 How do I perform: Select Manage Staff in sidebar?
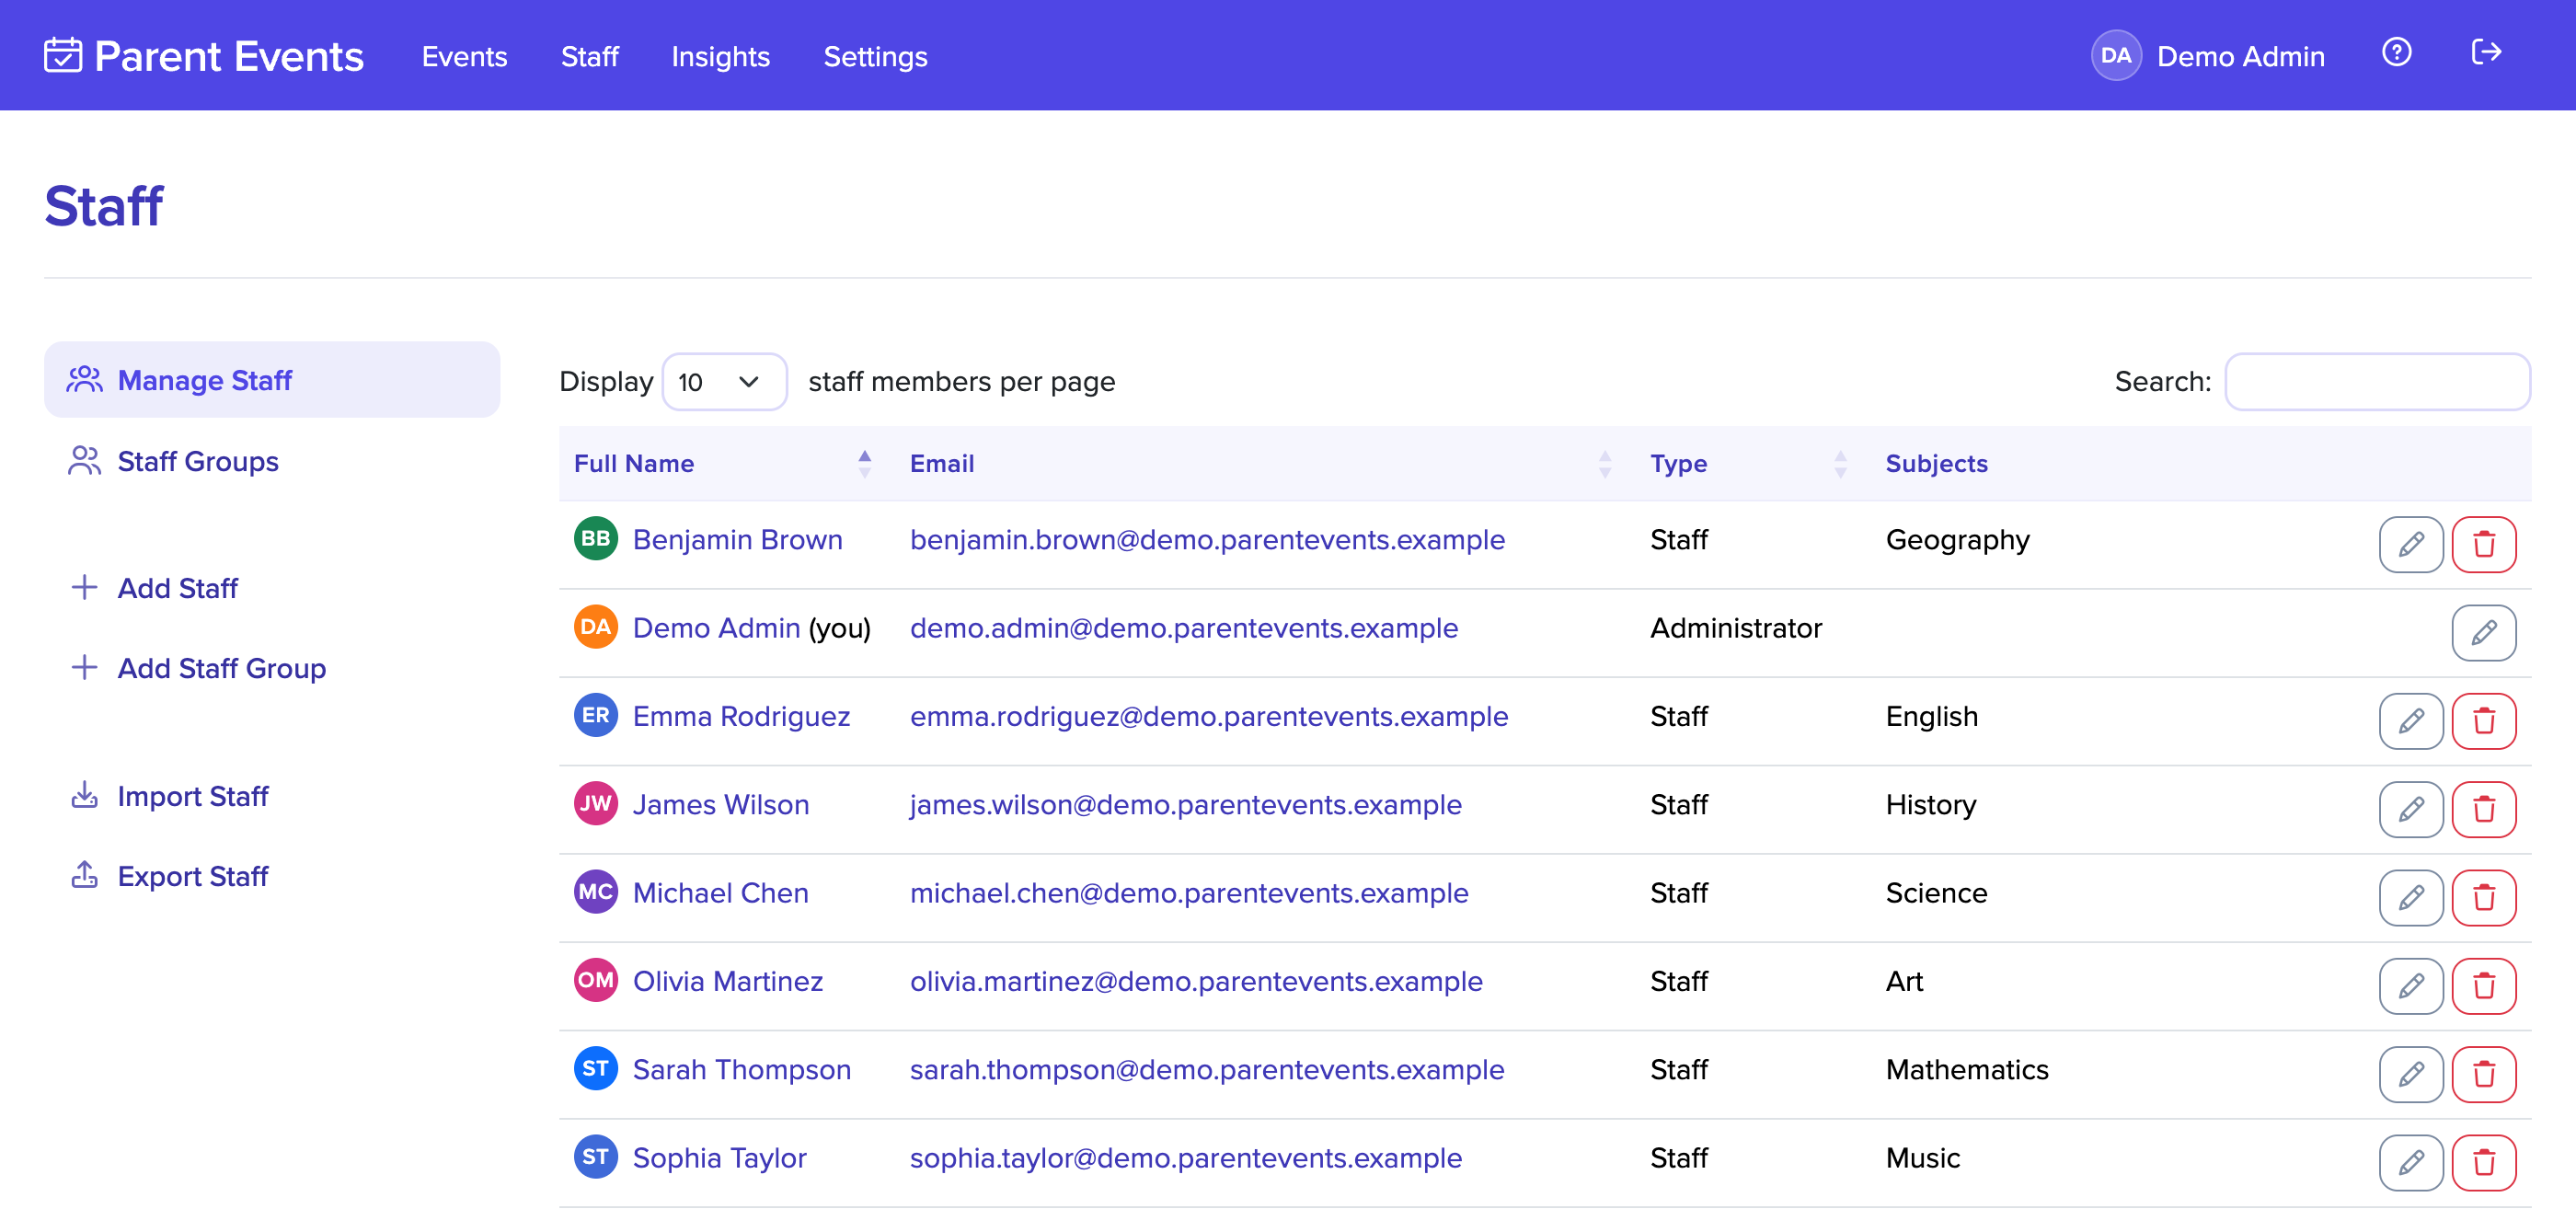272,380
